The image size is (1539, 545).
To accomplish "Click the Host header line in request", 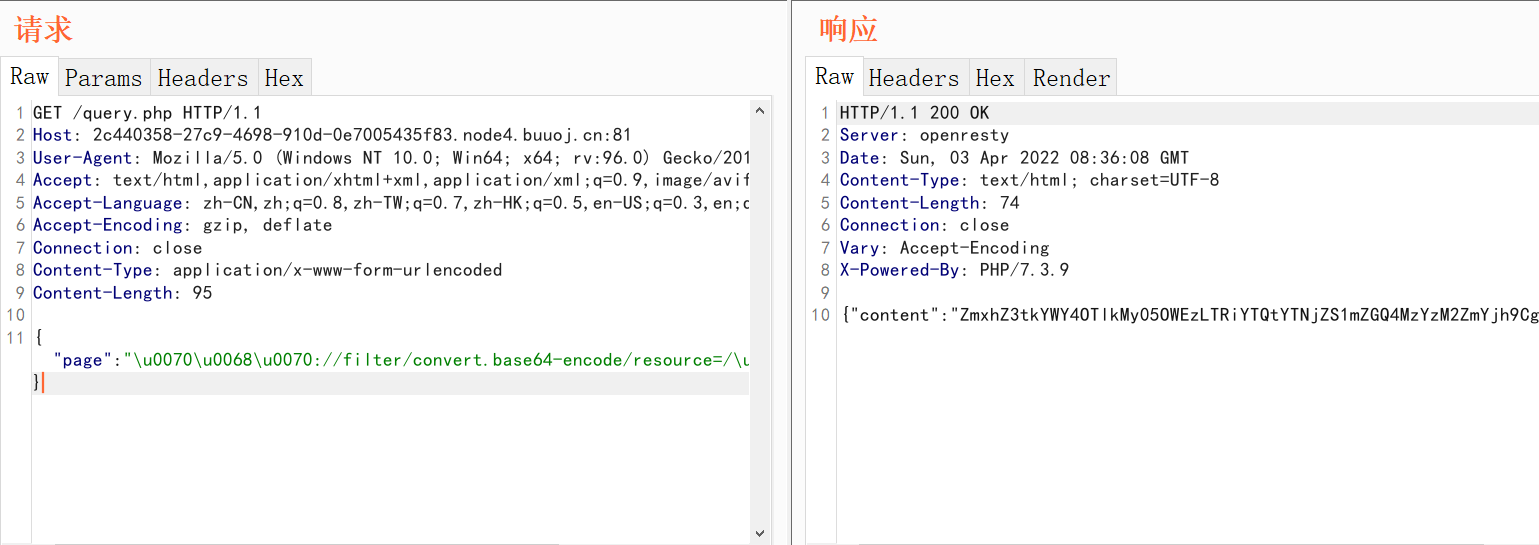I will pos(330,135).
